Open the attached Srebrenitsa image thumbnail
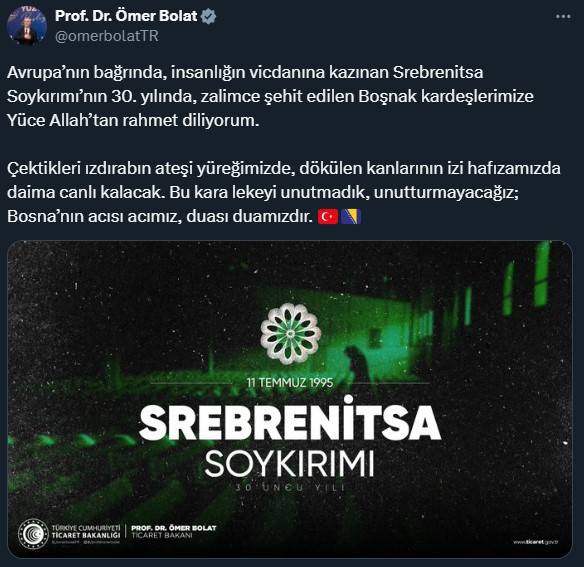584x567 pixels. pos(289,399)
